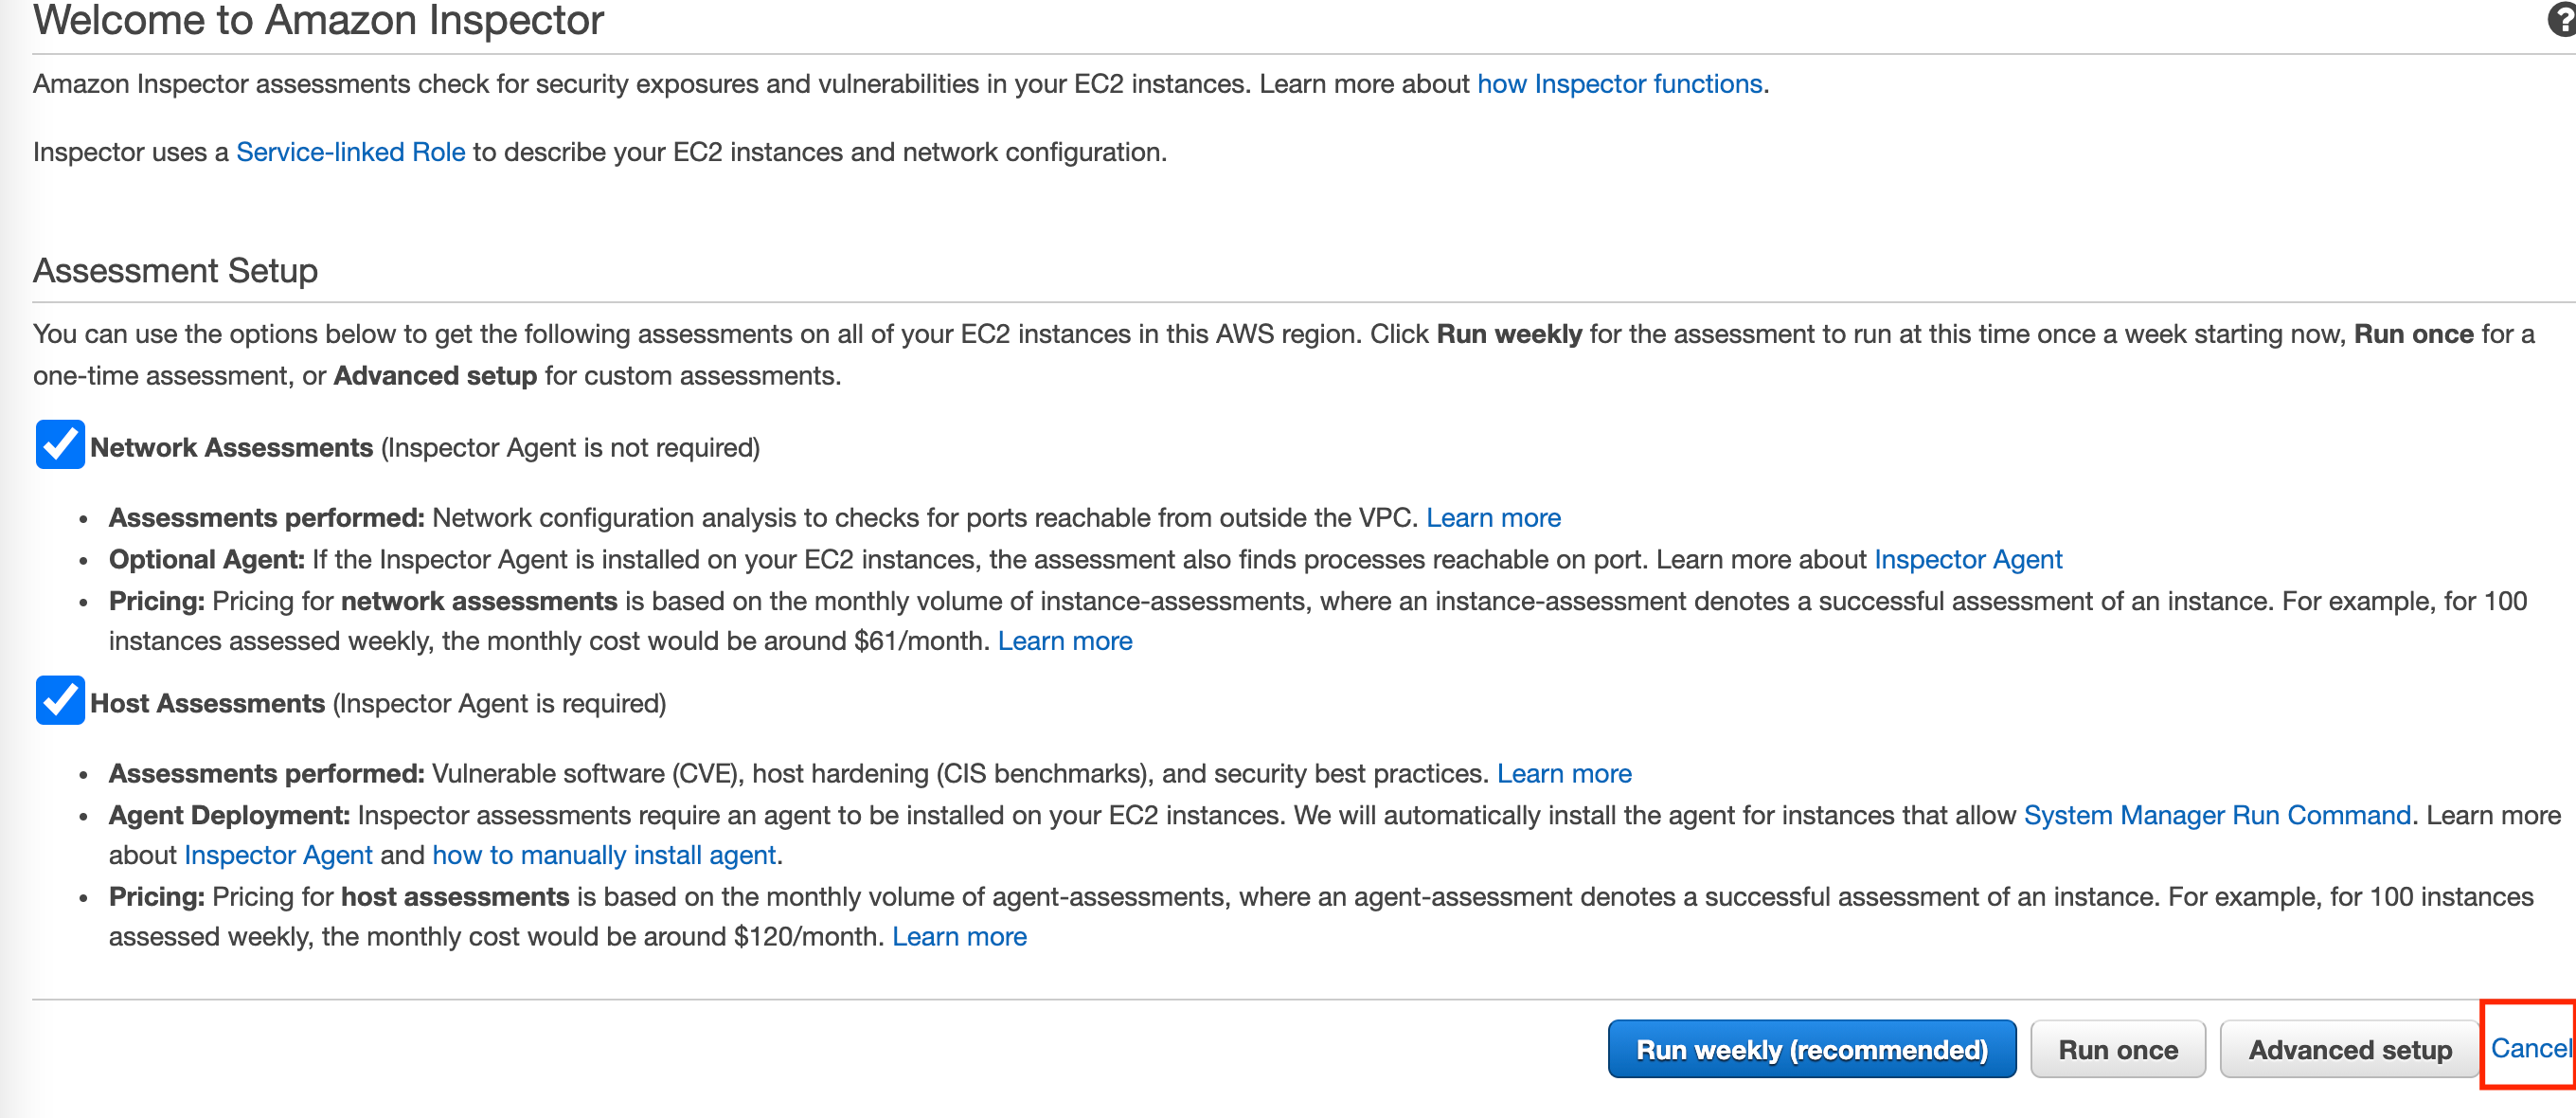
Task: Uncheck the Network Assessments checkbox
Action: (60, 445)
